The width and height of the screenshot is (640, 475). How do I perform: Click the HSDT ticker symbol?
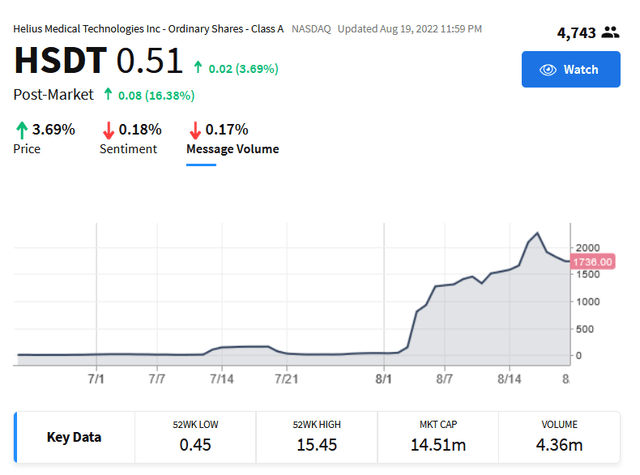(x=60, y=60)
